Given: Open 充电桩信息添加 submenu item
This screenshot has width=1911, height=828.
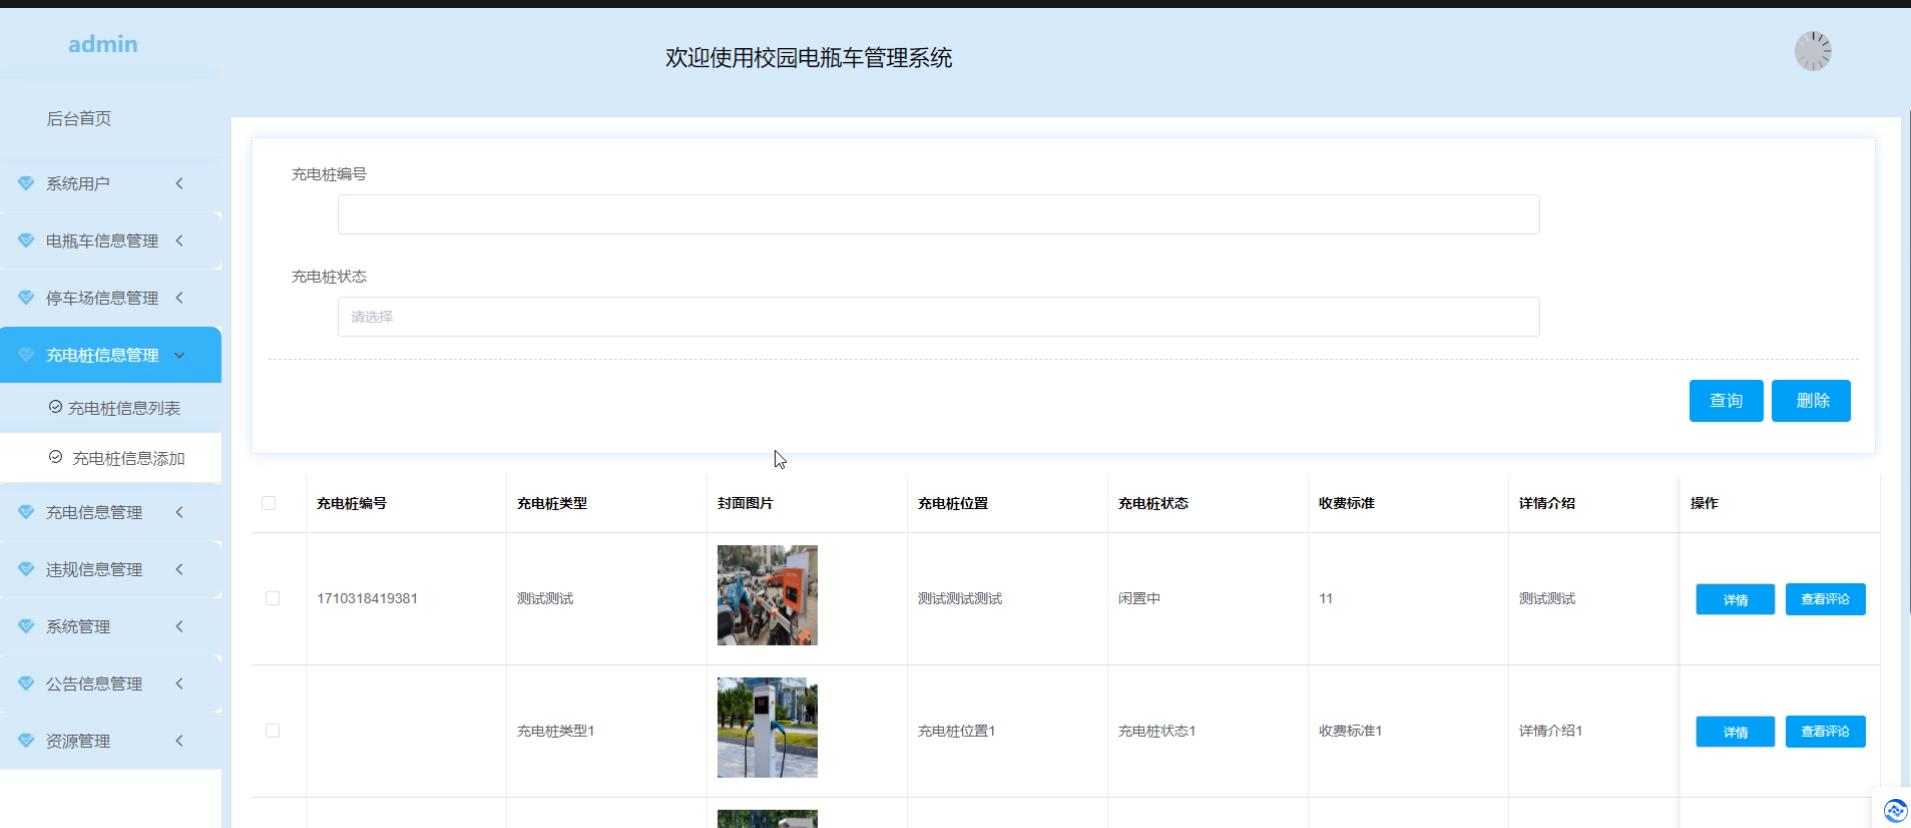Looking at the screenshot, I should 129,458.
